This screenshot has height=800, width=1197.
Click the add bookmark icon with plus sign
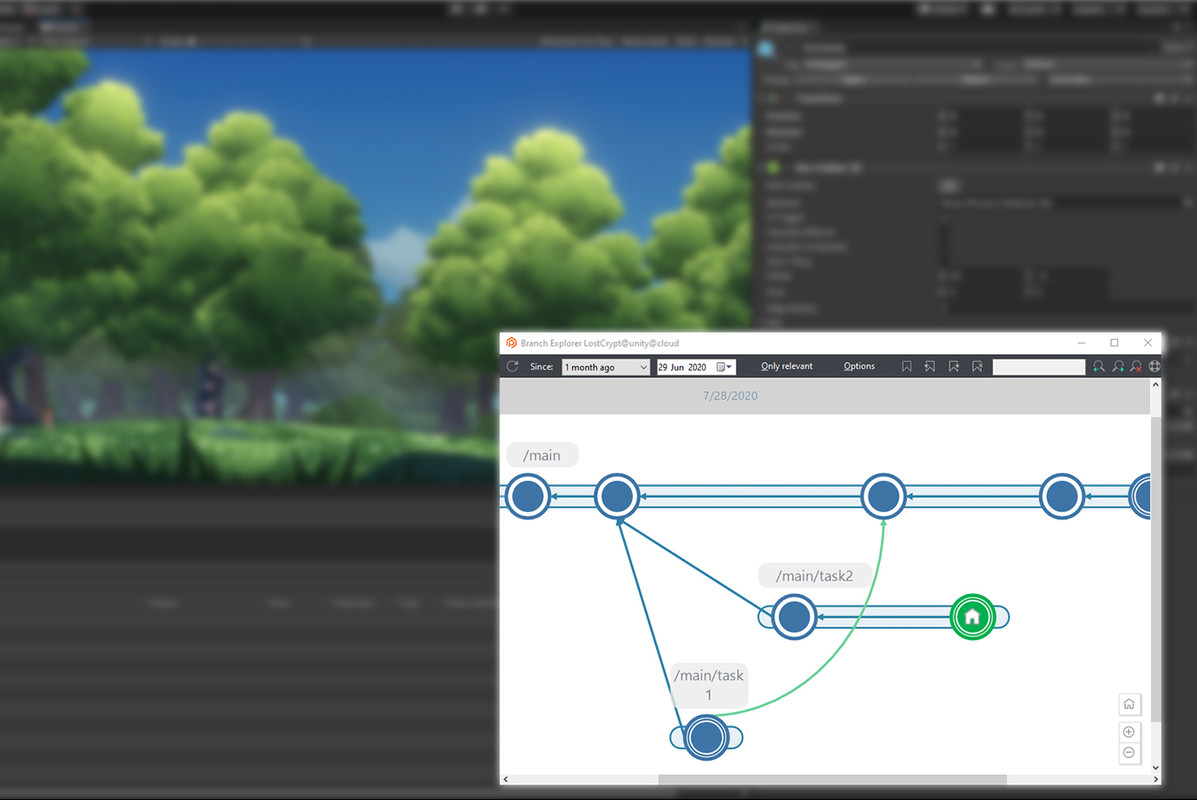[953, 366]
